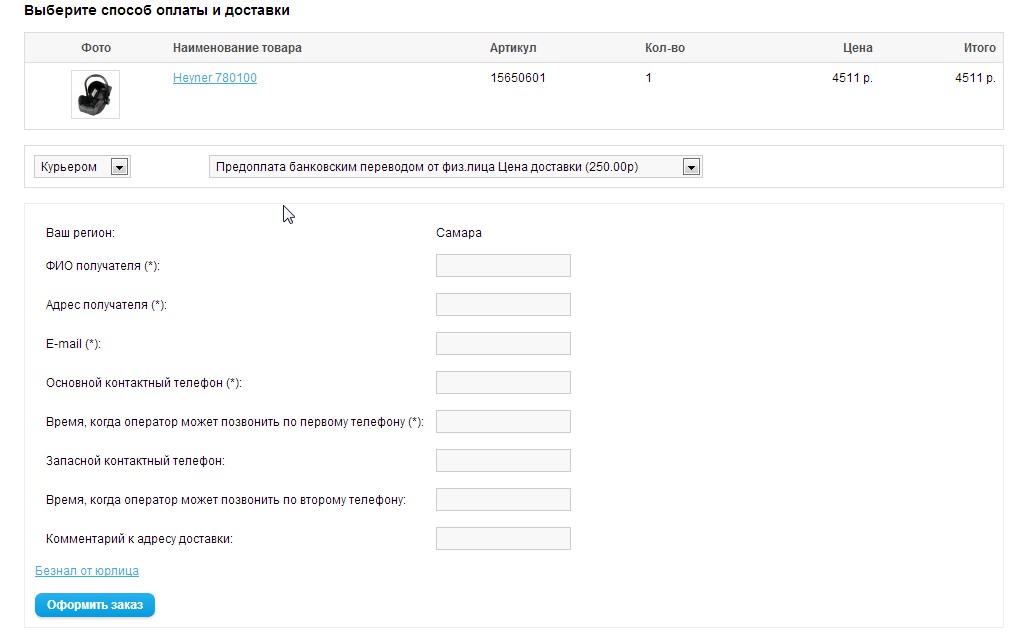Click the Артикул column header
The width and height of the screenshot is (1015, 635).
click(x=513, y=48)
